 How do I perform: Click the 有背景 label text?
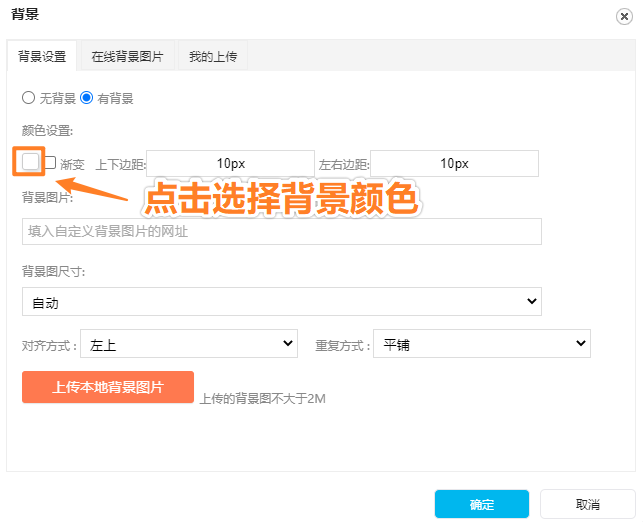(x=115, y=99)
